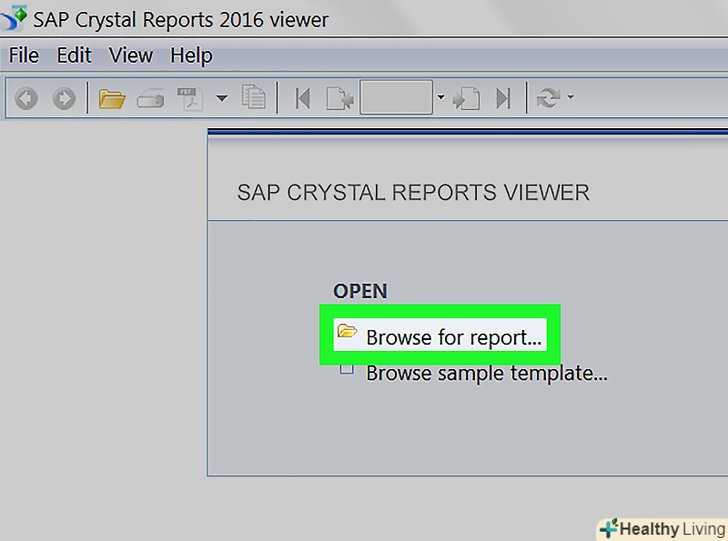The width and height of the screenshot is (728, 541).
Task: Go to last page icon
Action: coord(503,98)
